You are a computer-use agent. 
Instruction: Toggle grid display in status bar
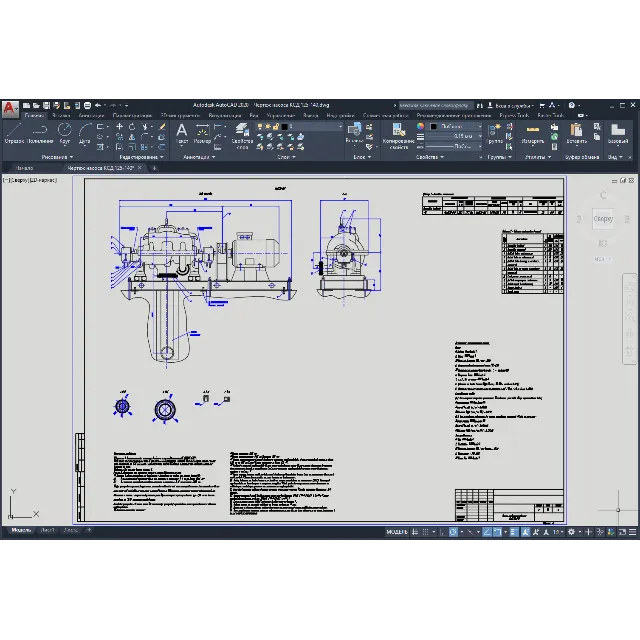415,532
